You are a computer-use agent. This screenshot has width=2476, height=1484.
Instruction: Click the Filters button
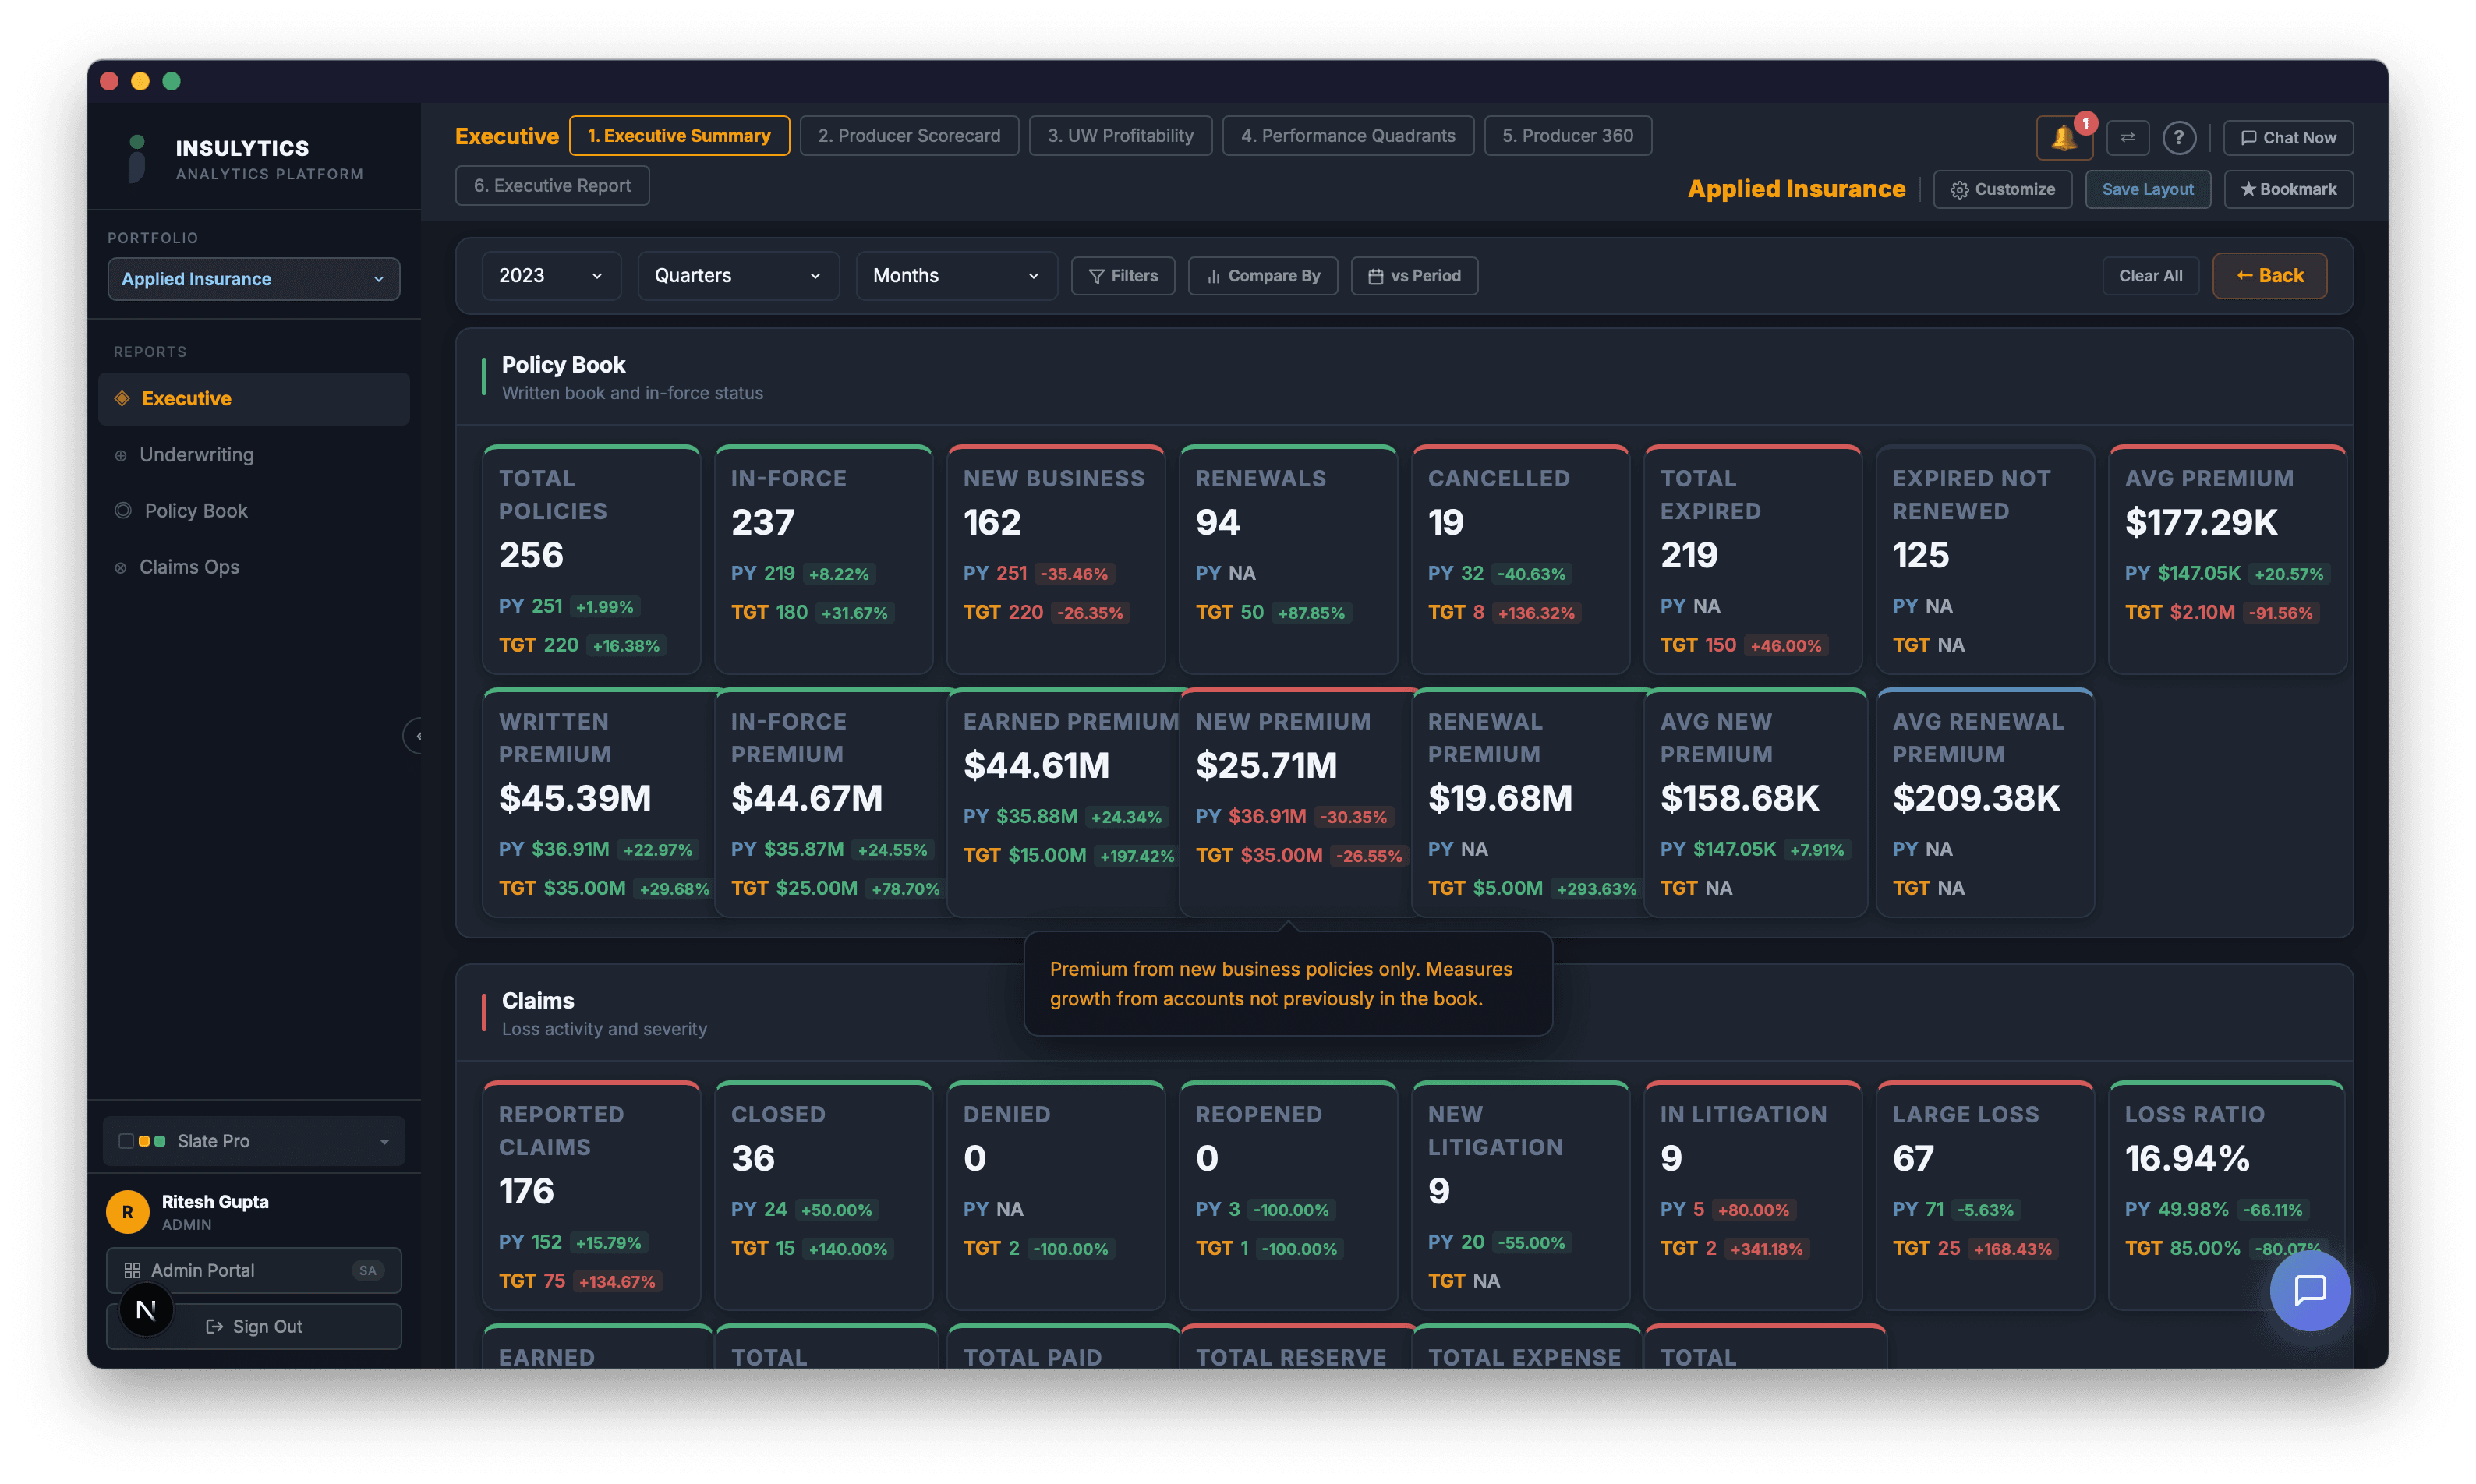pos(1122,276)
